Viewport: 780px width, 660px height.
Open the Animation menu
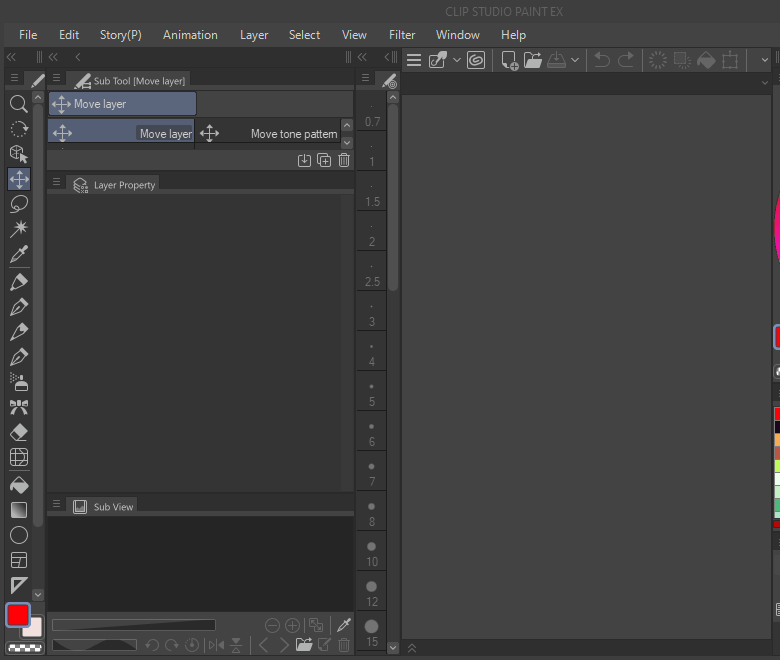tap(190, 35)
